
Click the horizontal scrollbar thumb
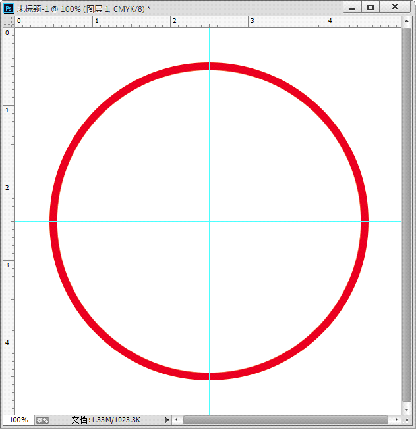[286, 420]
